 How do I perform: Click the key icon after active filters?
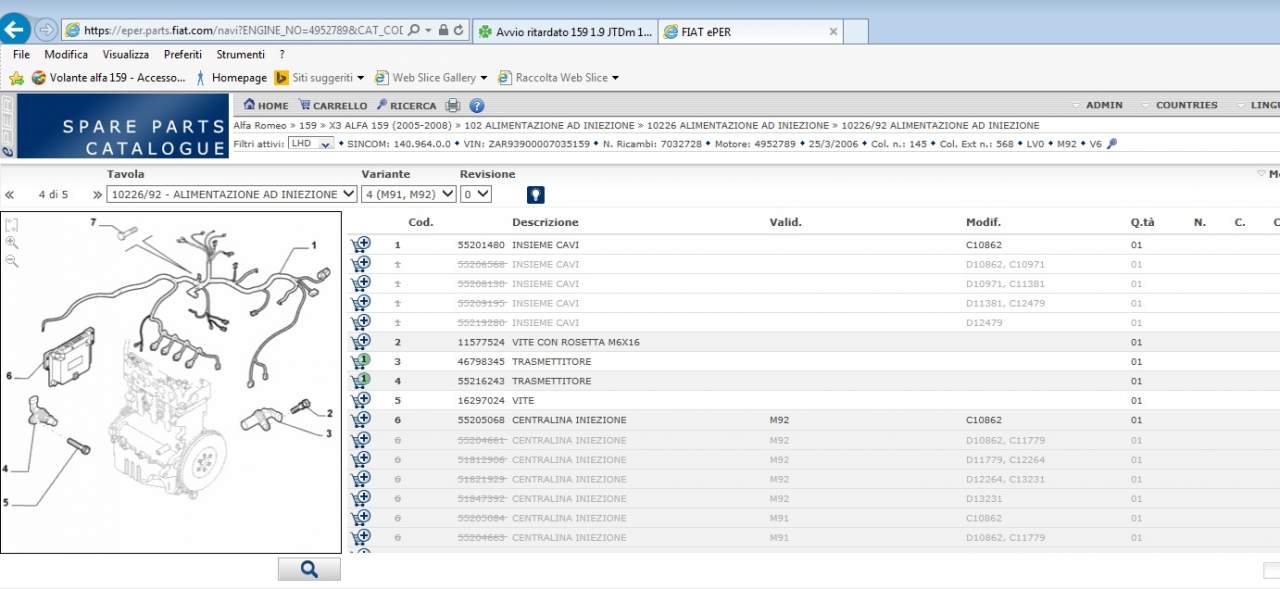point(1112,144)
